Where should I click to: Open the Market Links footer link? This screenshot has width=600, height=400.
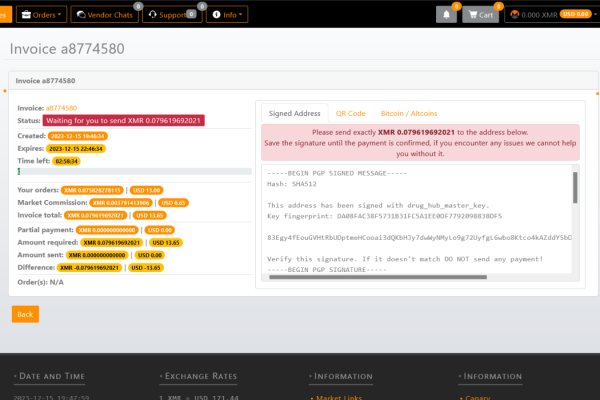(x=338, y=397)
